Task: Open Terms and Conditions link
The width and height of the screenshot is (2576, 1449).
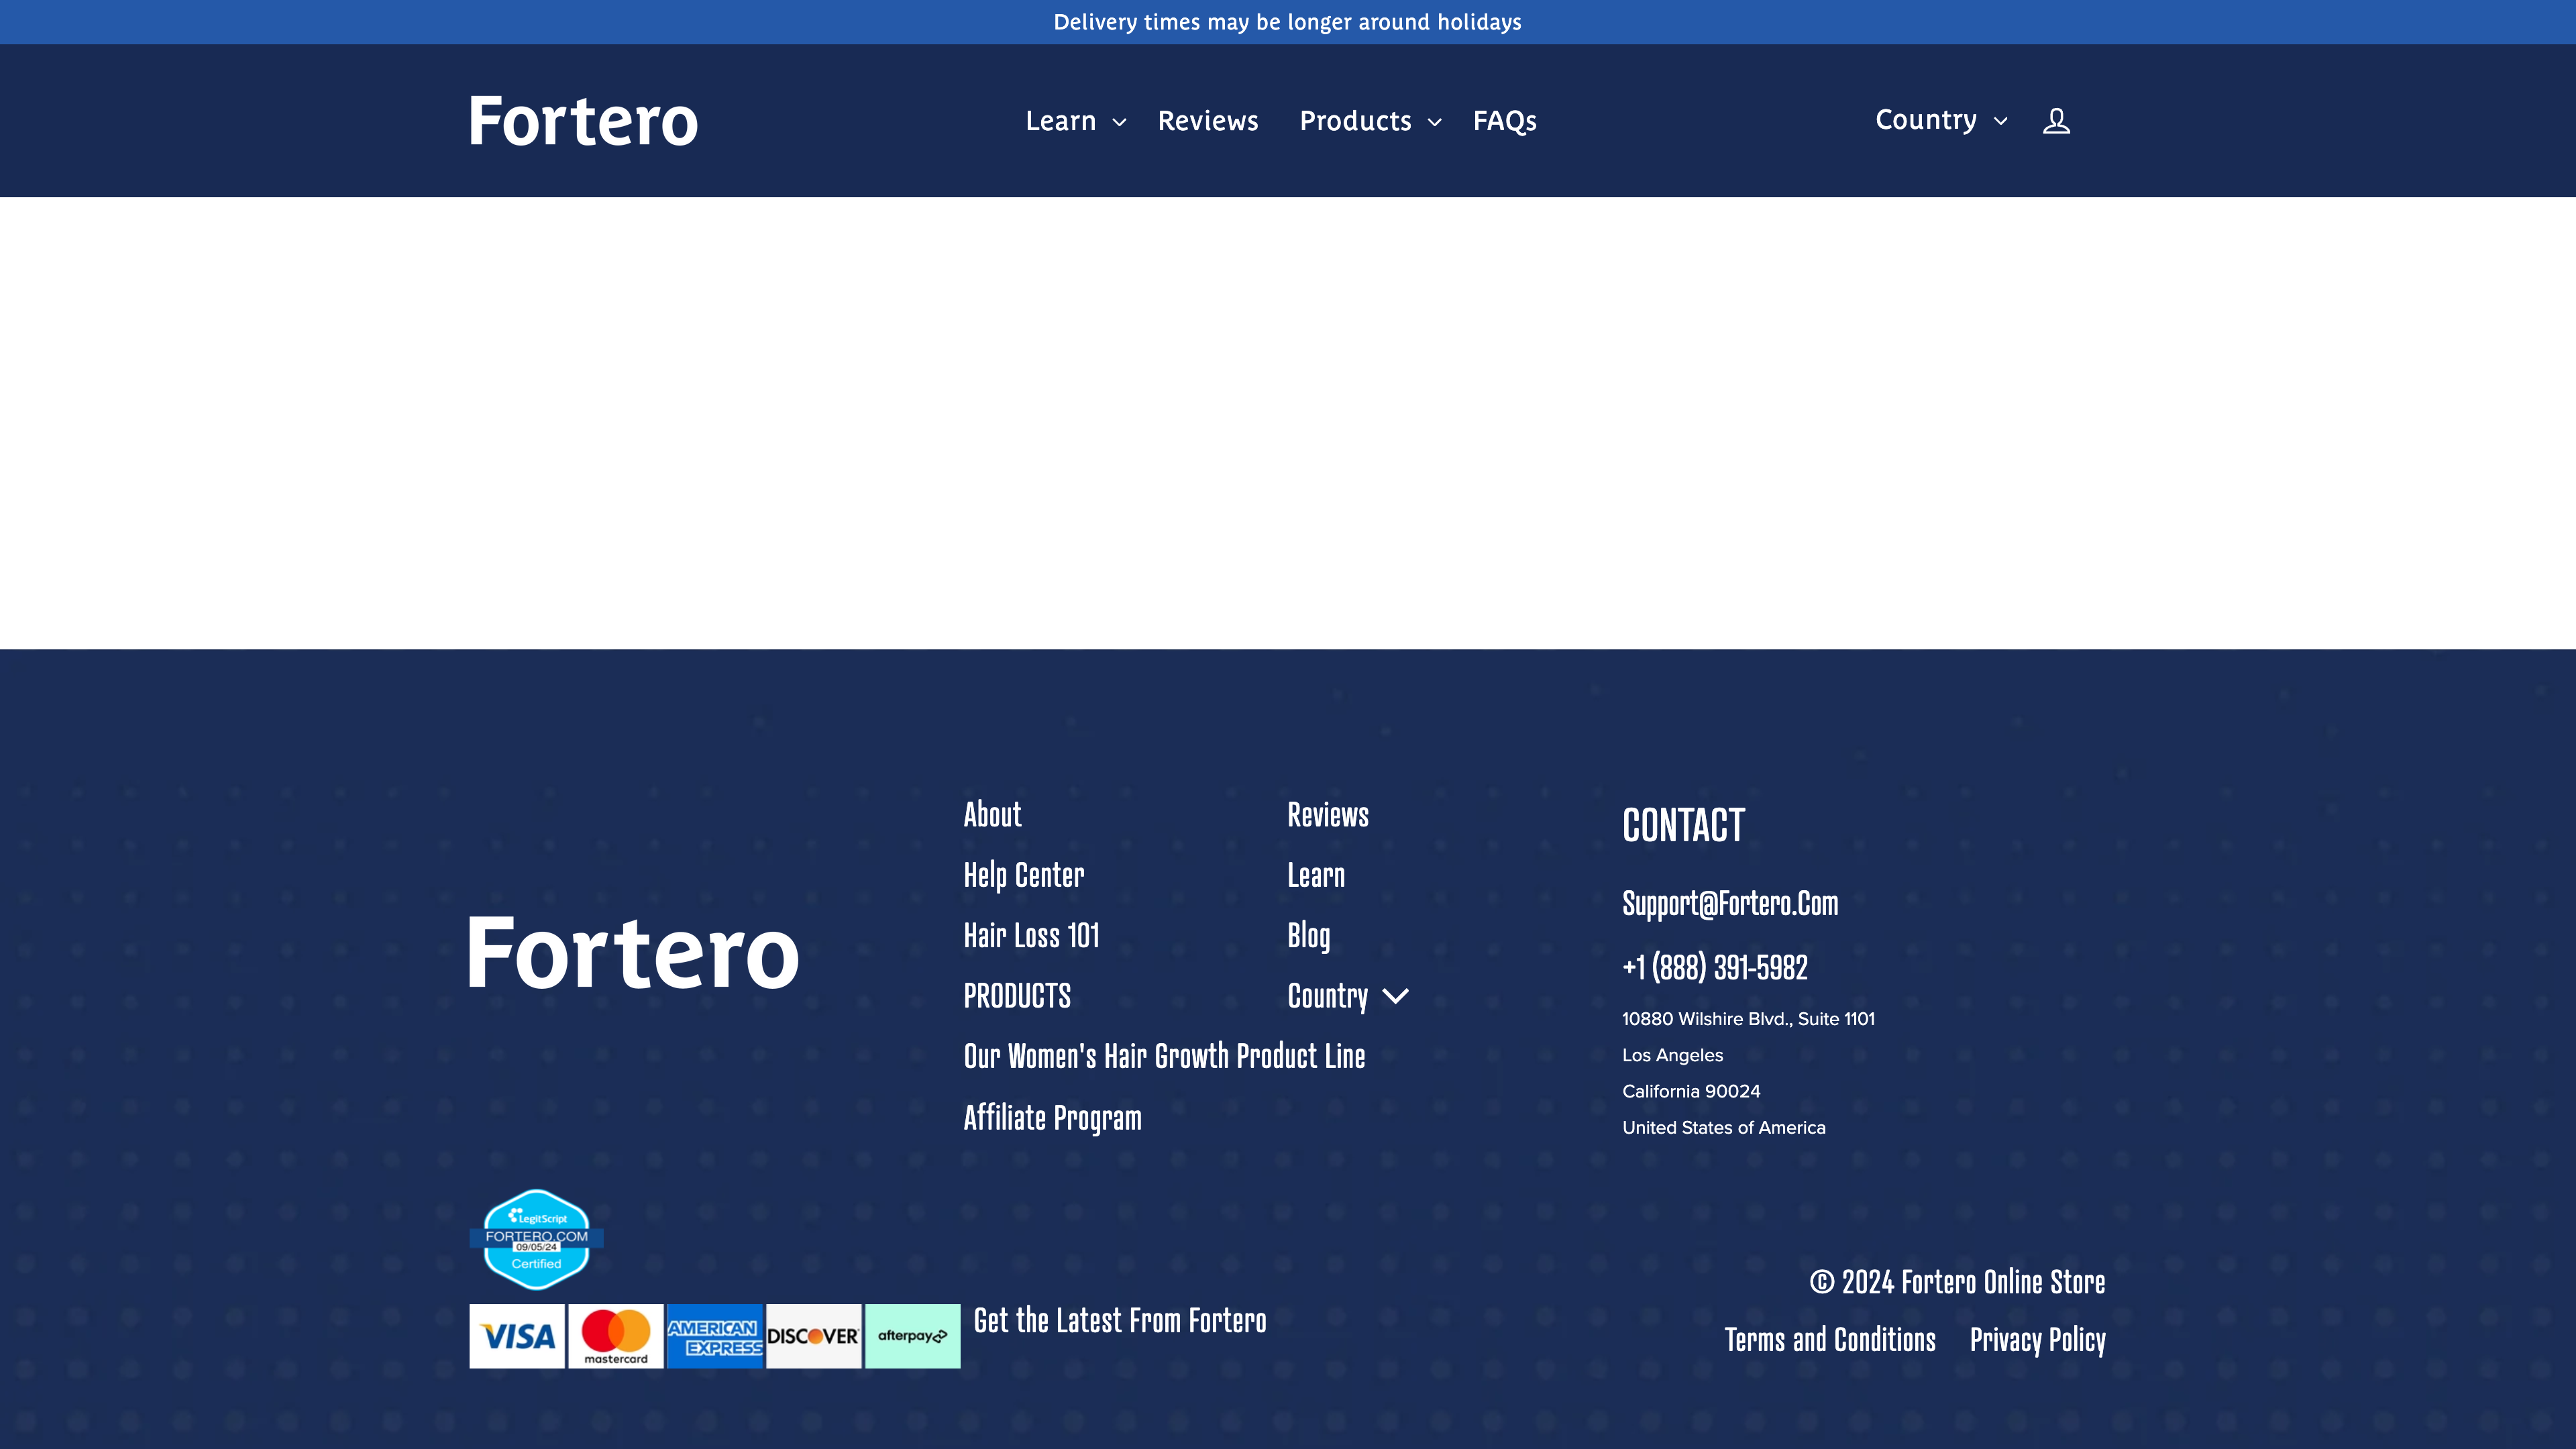Action: point(1829,1340)
